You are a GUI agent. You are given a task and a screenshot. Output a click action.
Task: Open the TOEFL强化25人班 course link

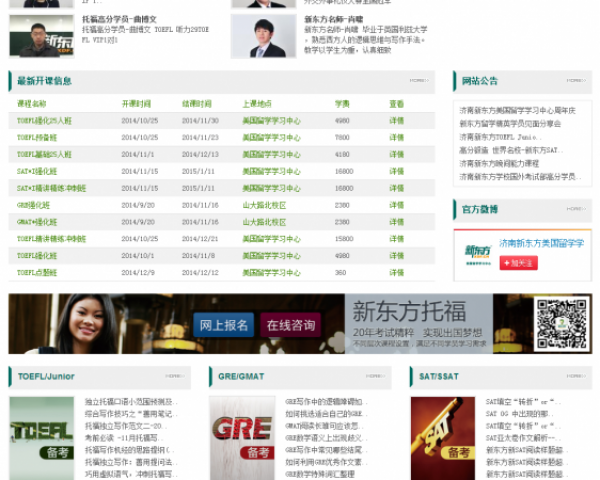tap(44, 121)
